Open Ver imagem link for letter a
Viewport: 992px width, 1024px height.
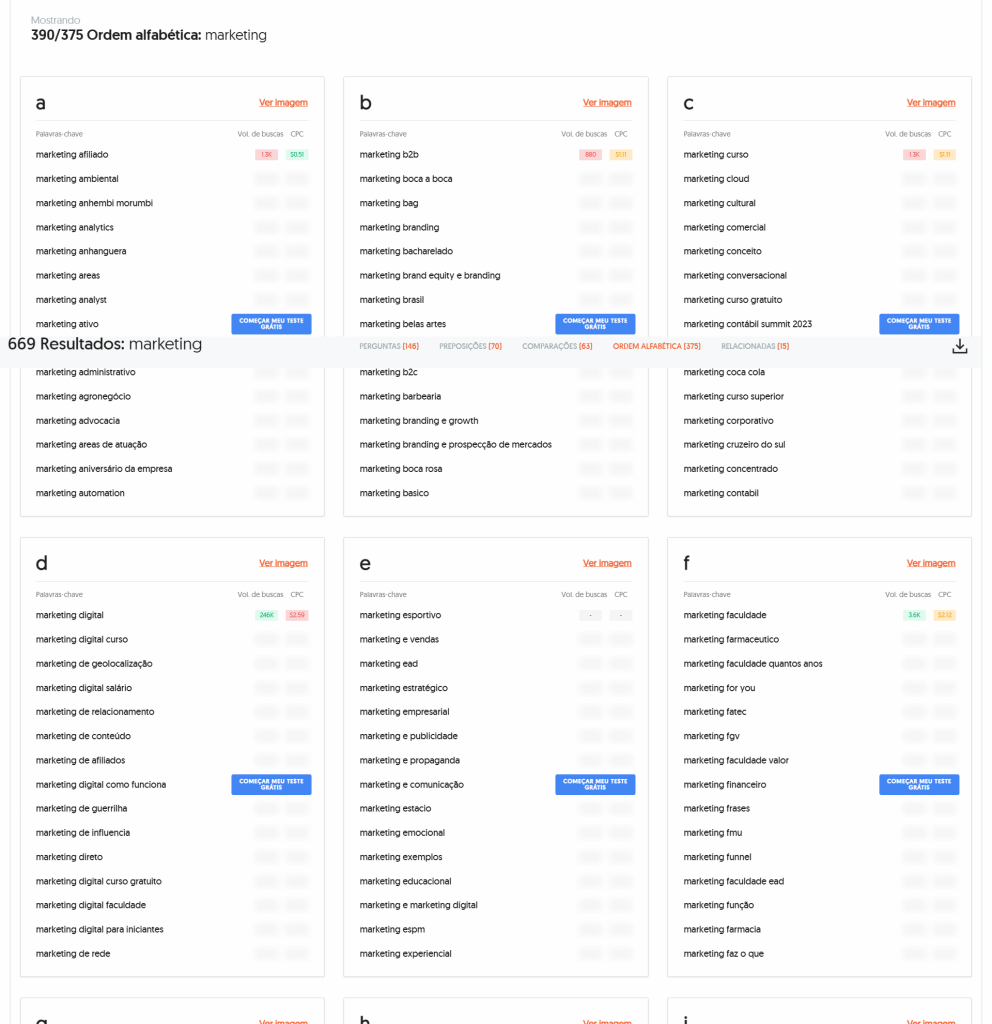[283, 103]
